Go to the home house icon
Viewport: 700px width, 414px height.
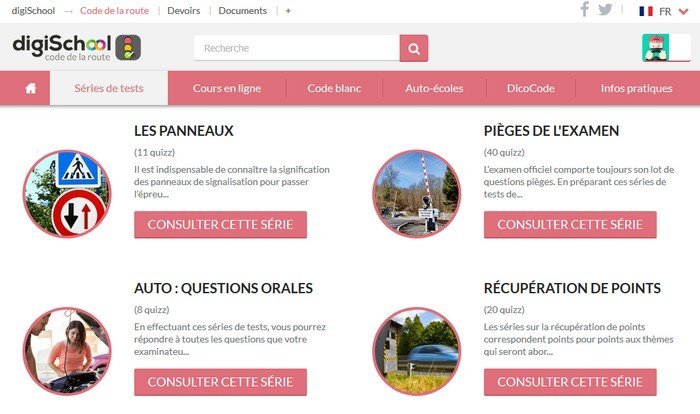(x=30, y=88)
